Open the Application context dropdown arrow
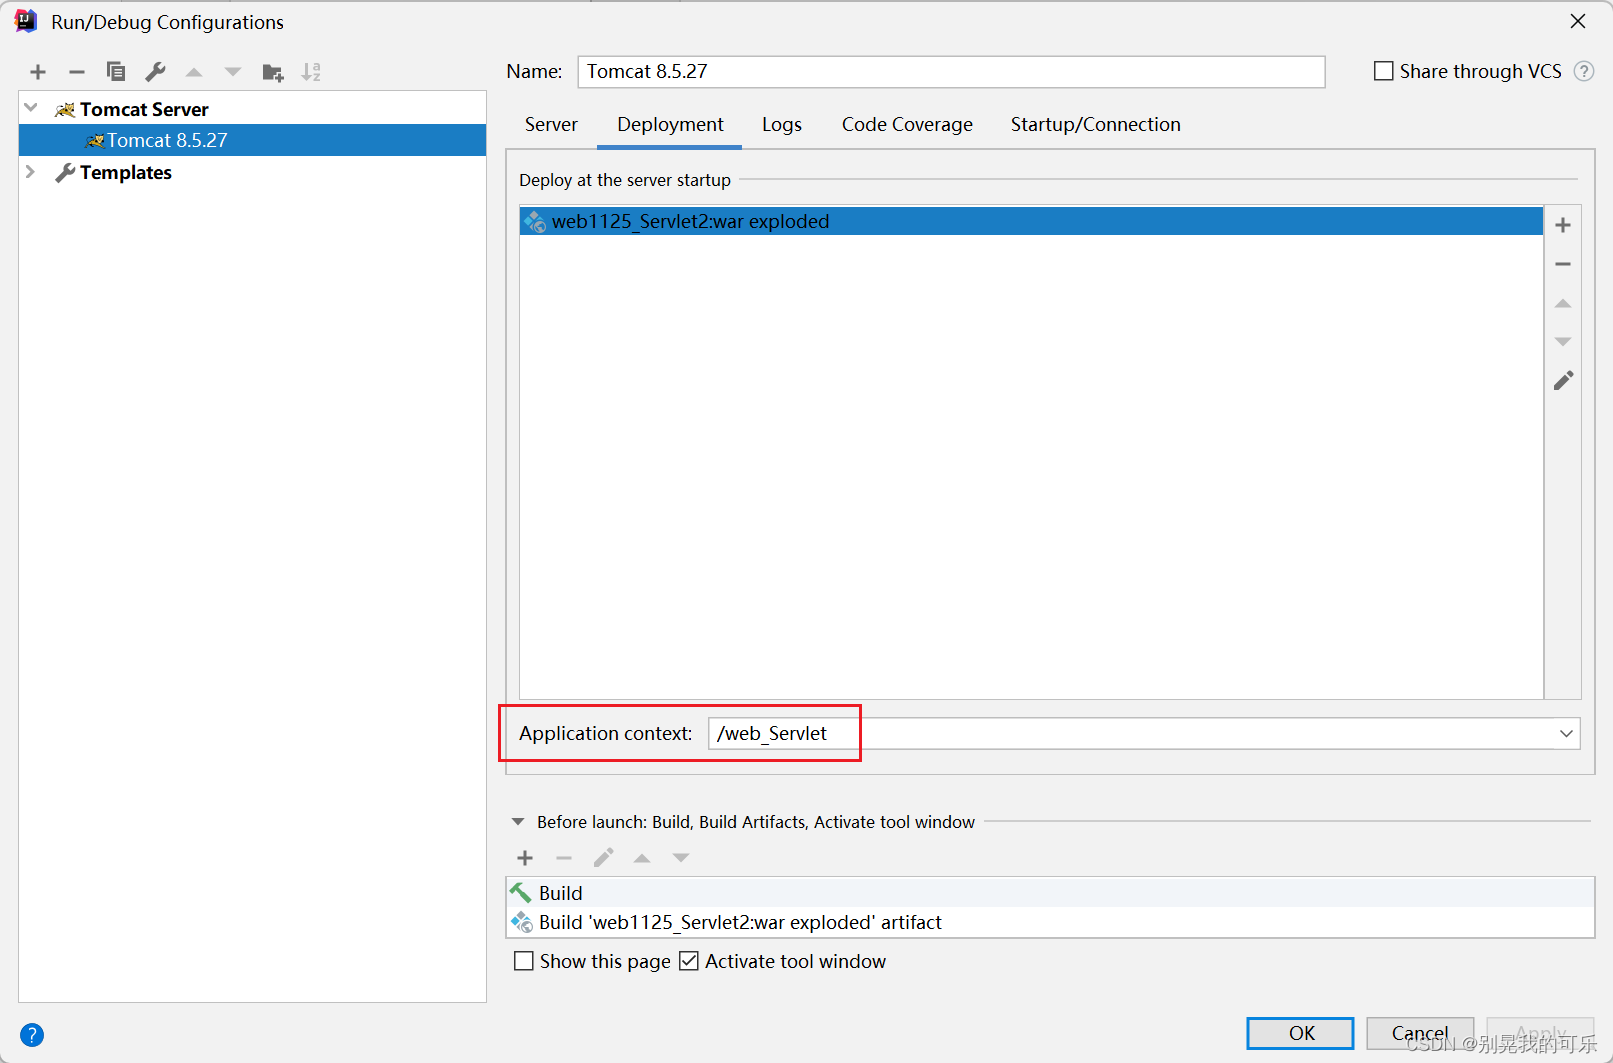 [1566, 733]
